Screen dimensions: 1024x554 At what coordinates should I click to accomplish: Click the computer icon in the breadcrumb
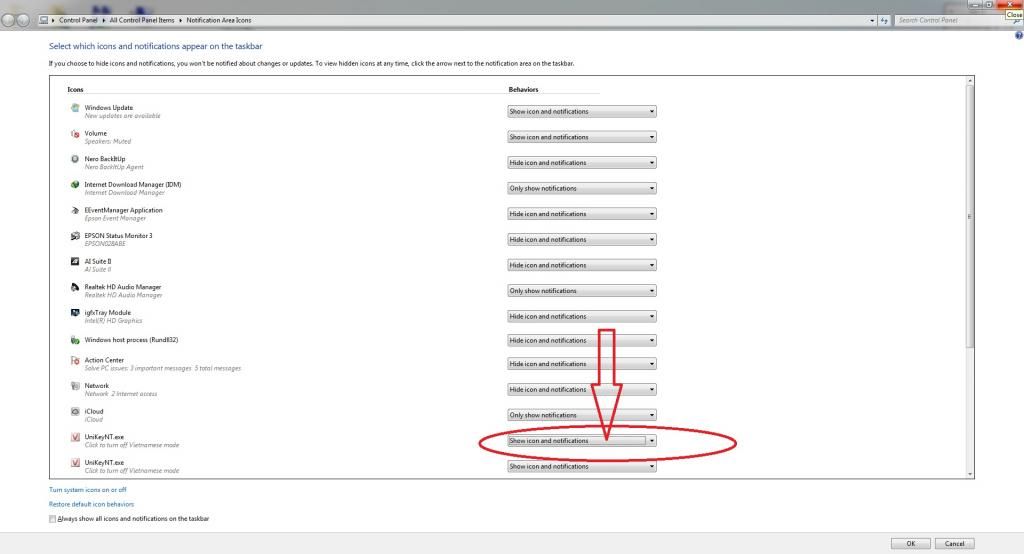pyautogui.click(x=44, y=20)
